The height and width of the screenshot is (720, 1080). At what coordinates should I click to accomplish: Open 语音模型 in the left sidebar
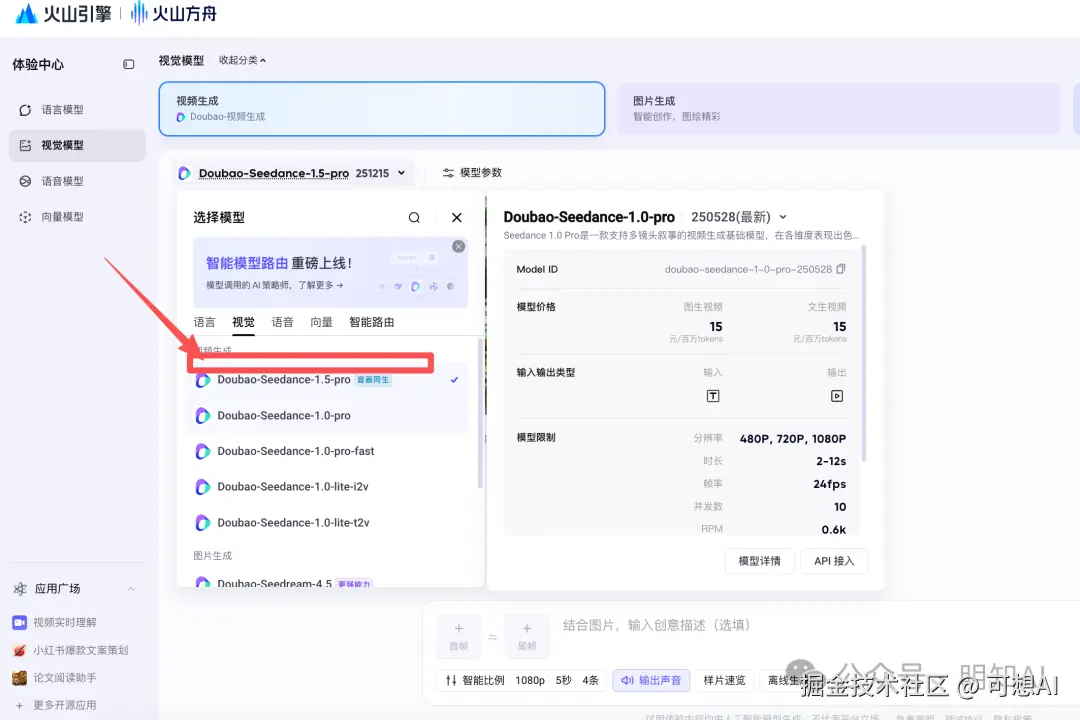click(77, 181)
